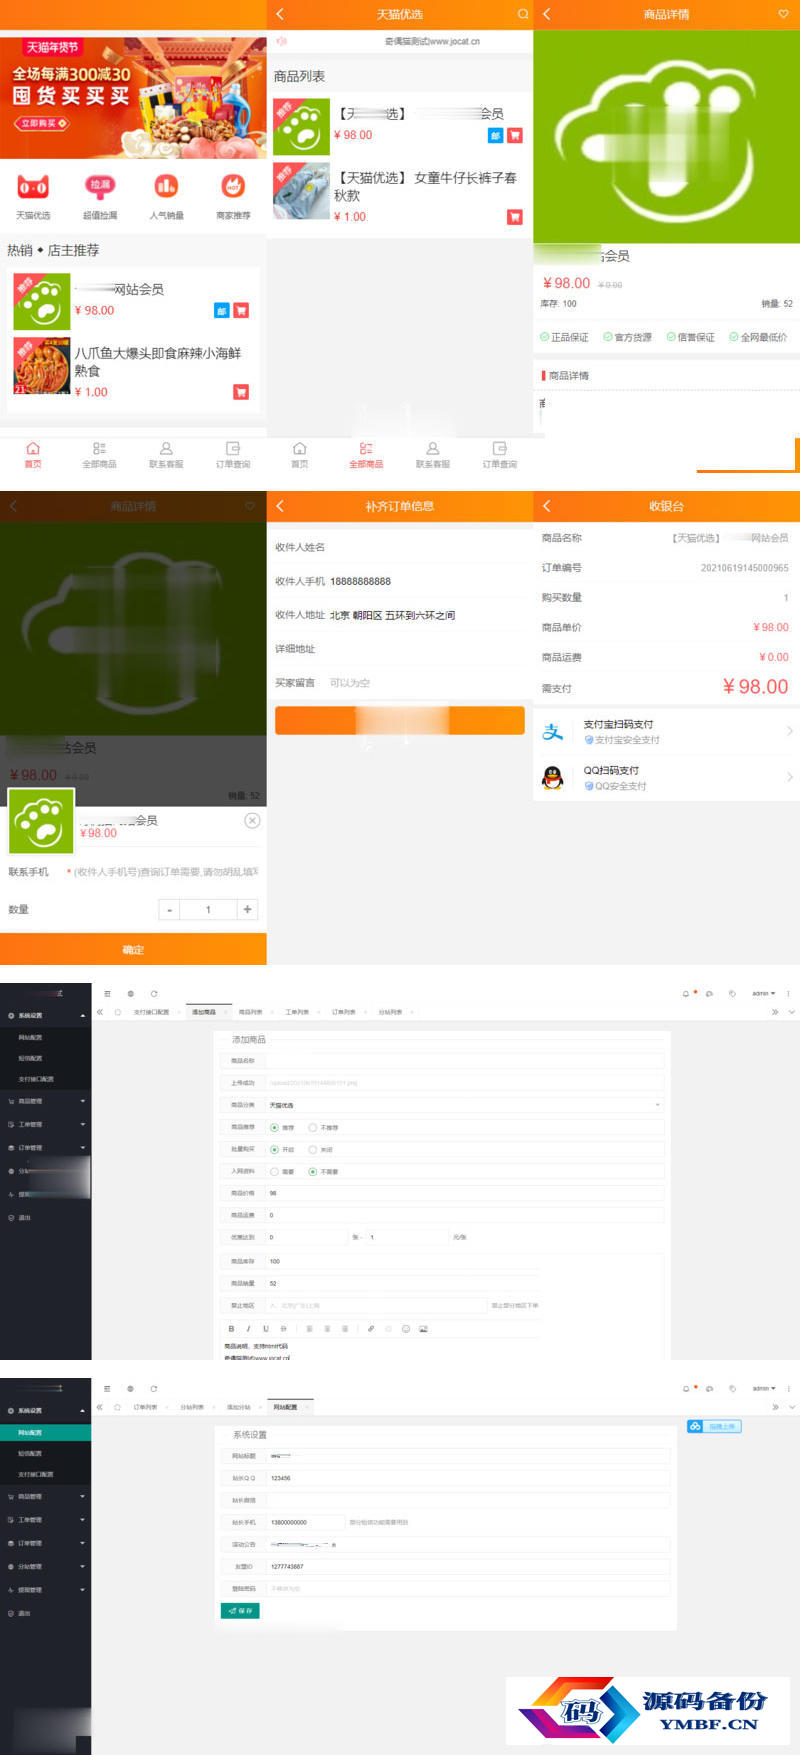Select the 不推荐 radio button
The width and height of the screenshot is (800, 1755).
point(313,1127)
